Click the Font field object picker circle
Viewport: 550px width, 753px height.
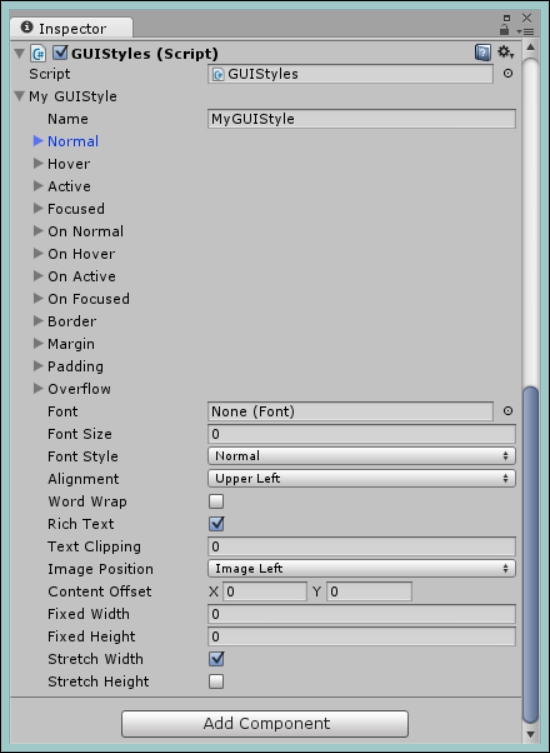point(508,411)
